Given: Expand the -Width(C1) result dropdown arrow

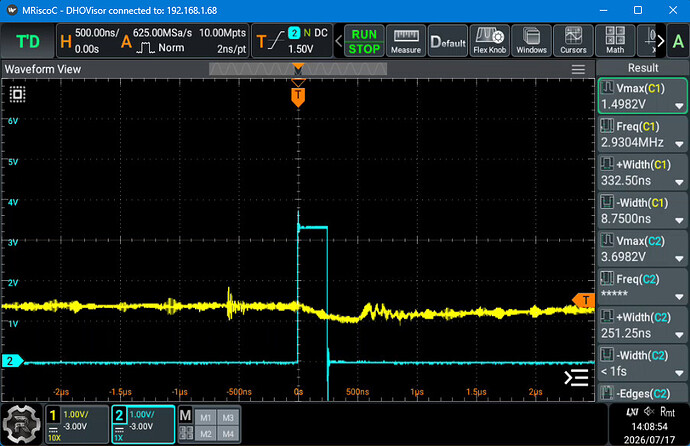Looking at the screenshot, I should click(679, 220).
